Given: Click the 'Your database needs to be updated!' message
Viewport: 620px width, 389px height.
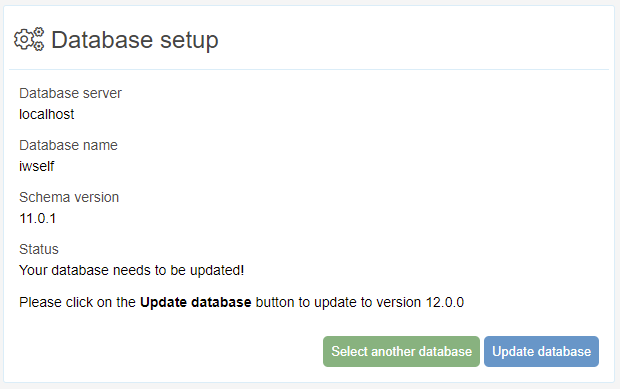Looking at the screenshot, I should (132, 270).
